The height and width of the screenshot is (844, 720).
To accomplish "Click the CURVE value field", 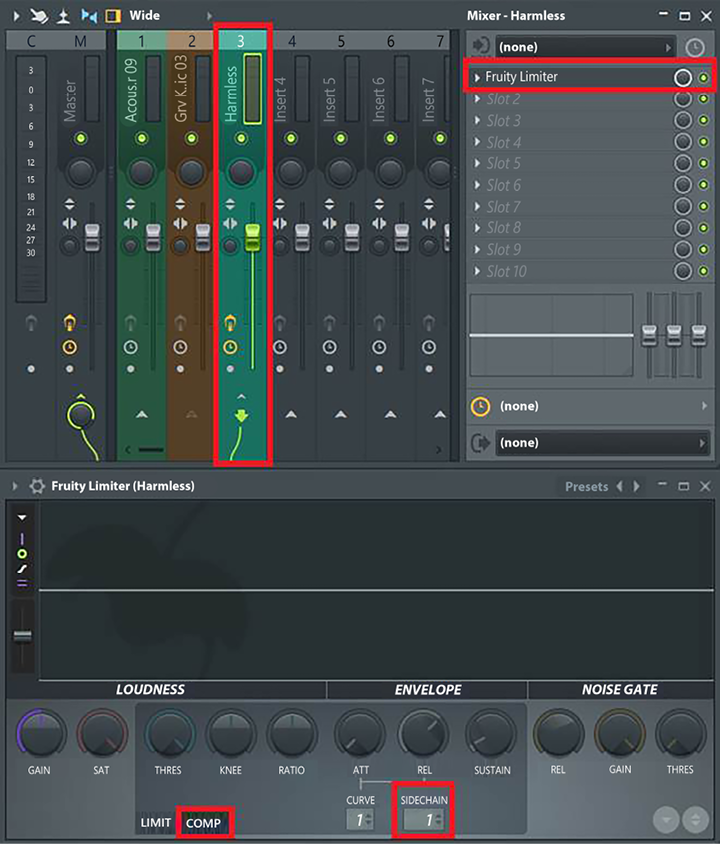I will [360, 820].
